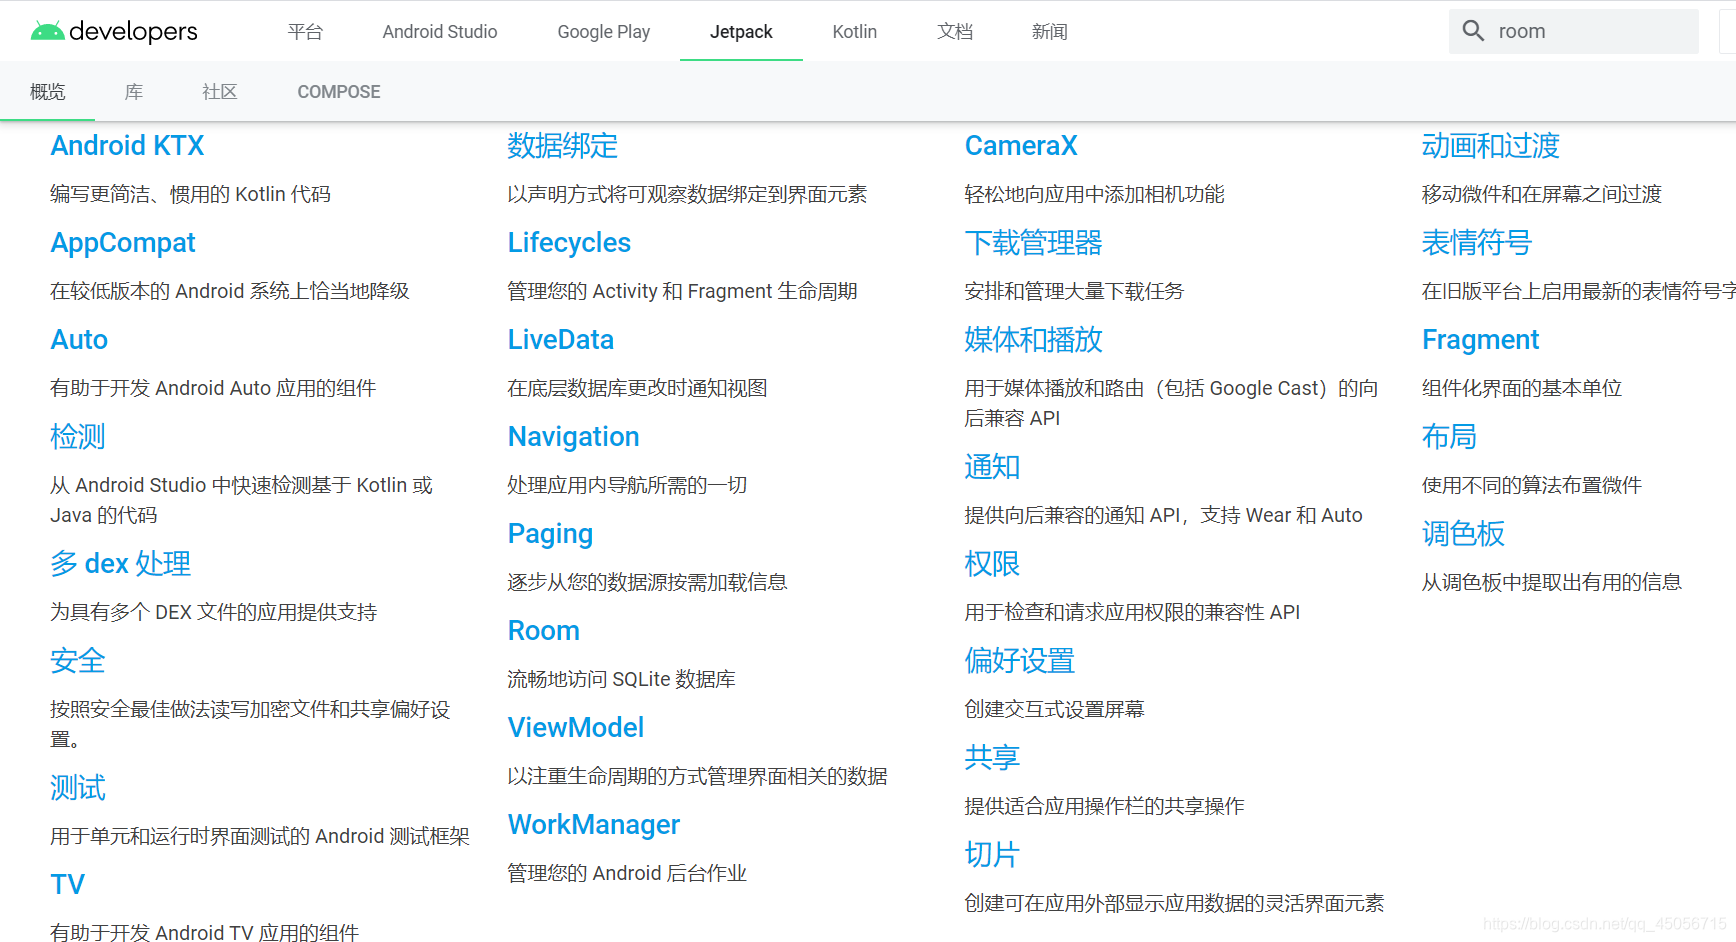
Task: Select the Jetpack top menu item
Action: [741, 31]
